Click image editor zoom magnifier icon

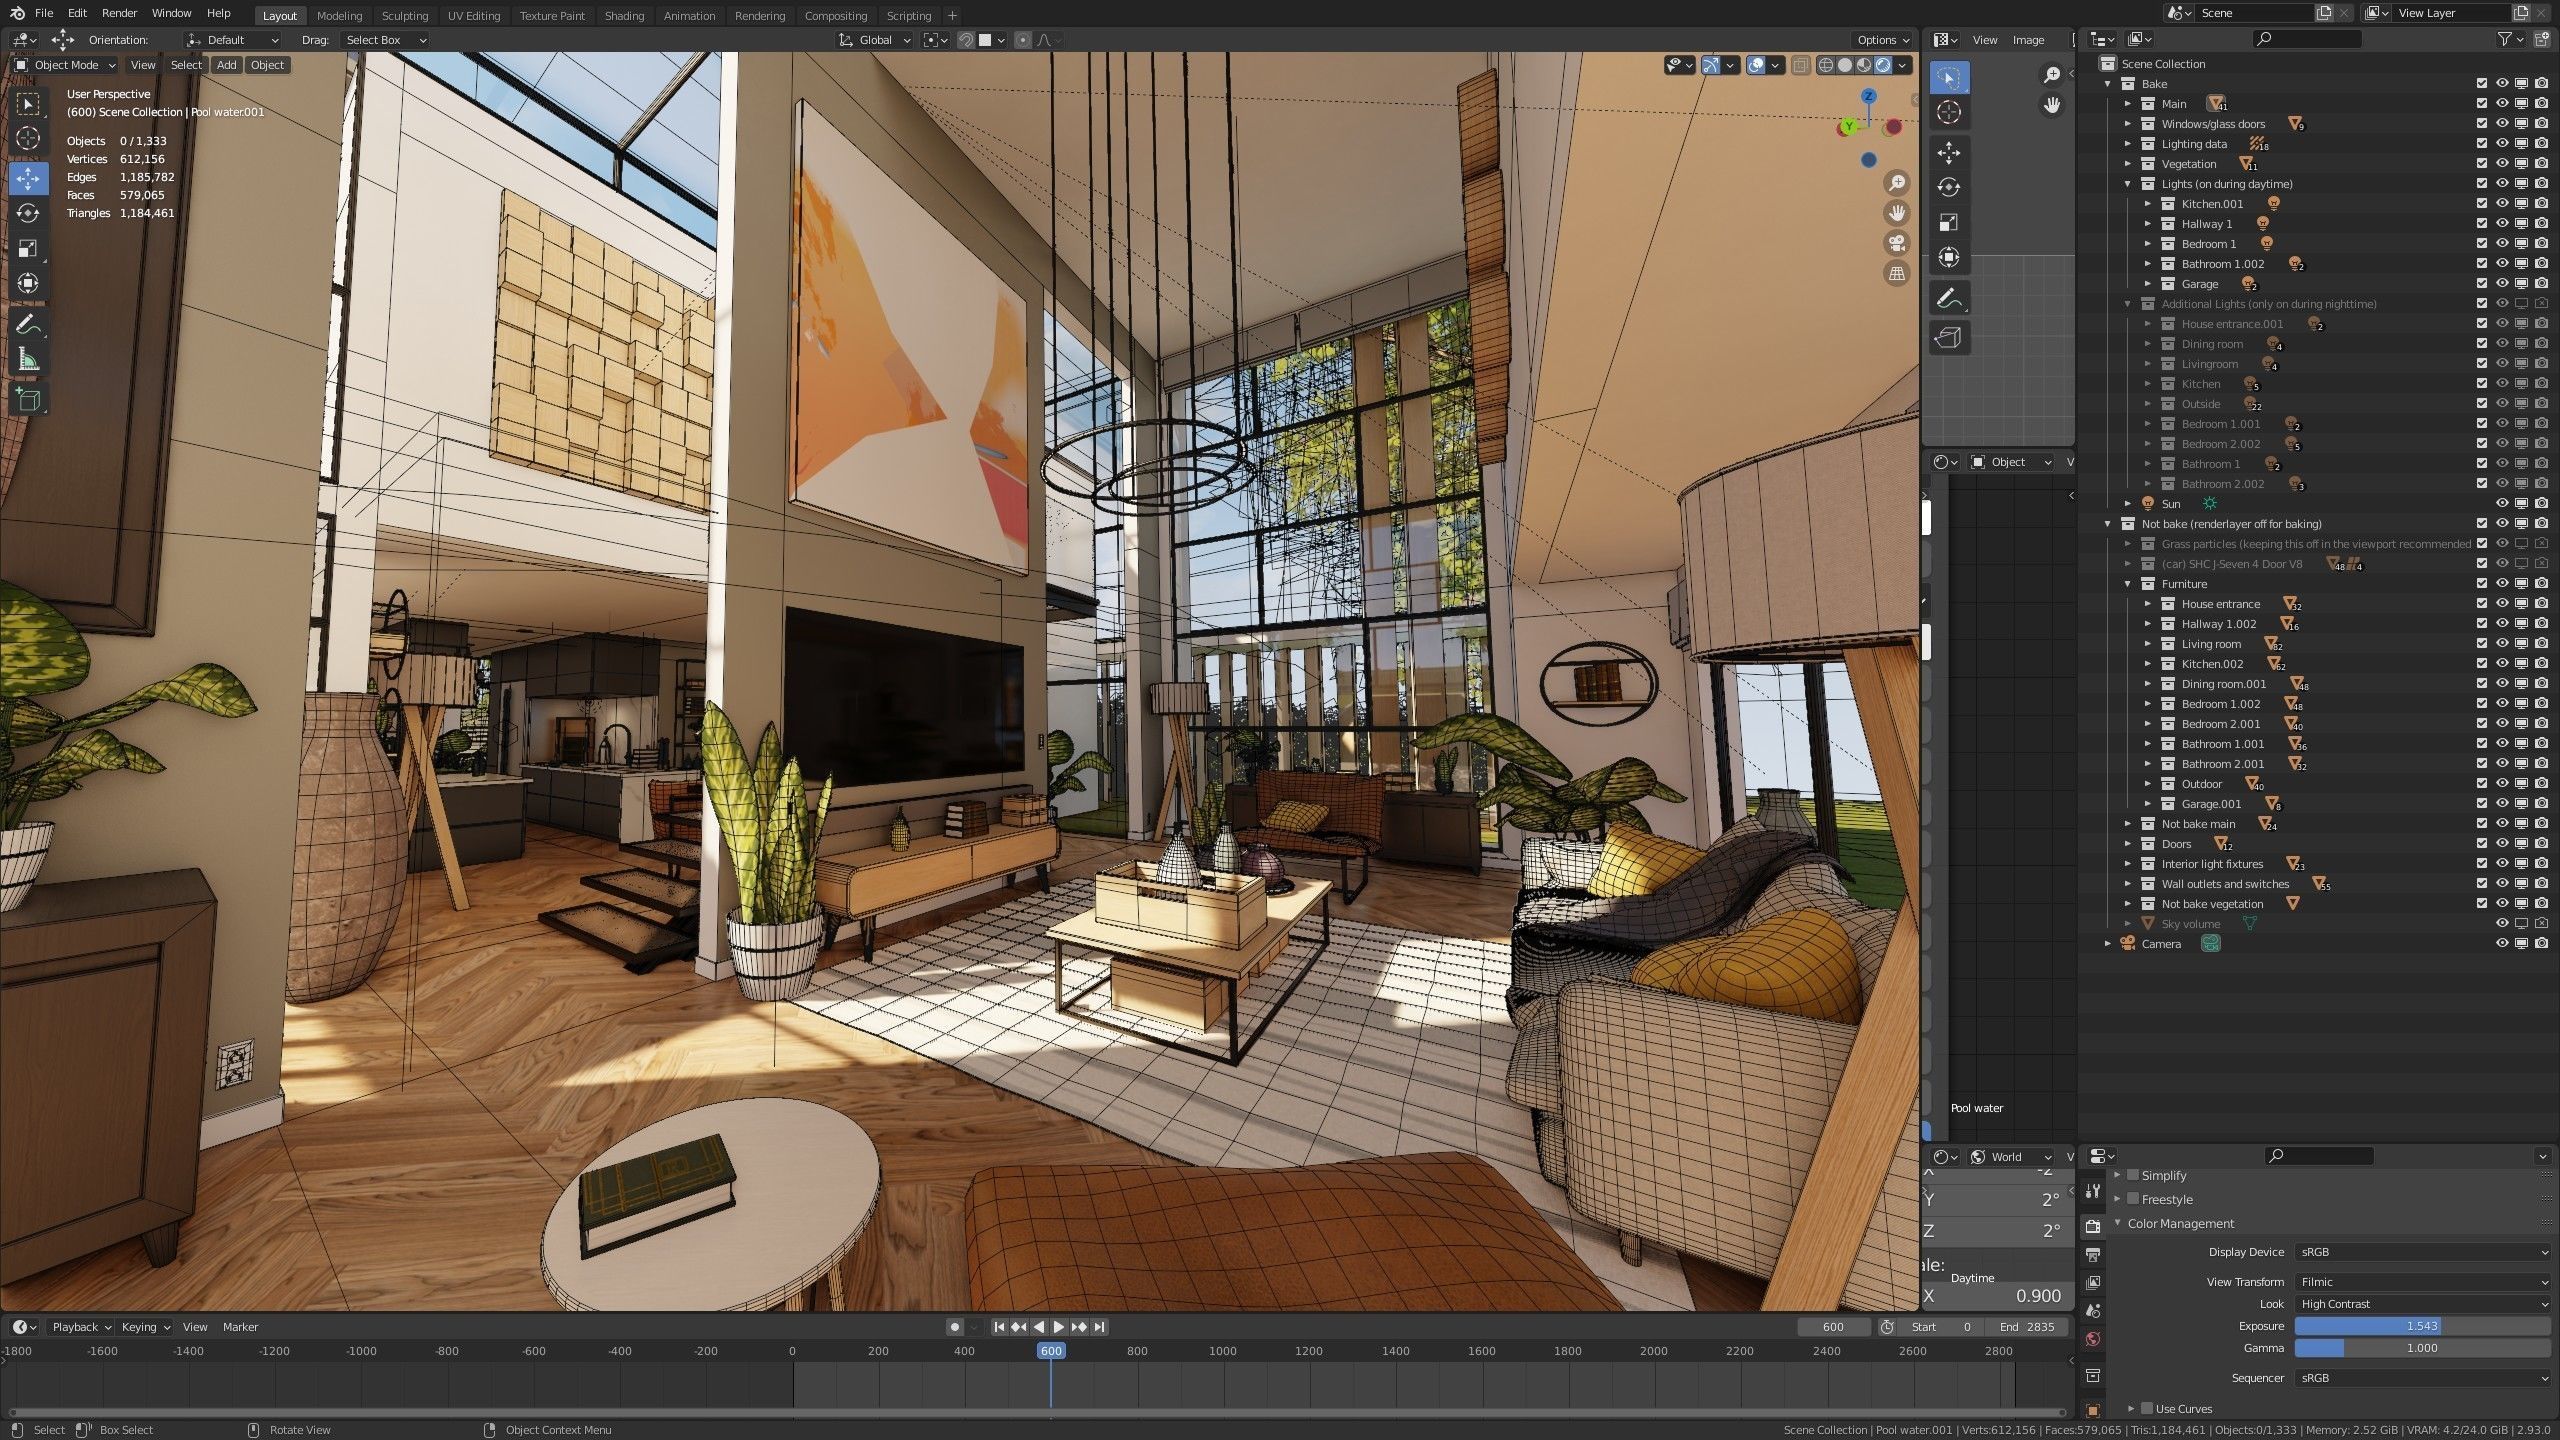pos(2051,75)
